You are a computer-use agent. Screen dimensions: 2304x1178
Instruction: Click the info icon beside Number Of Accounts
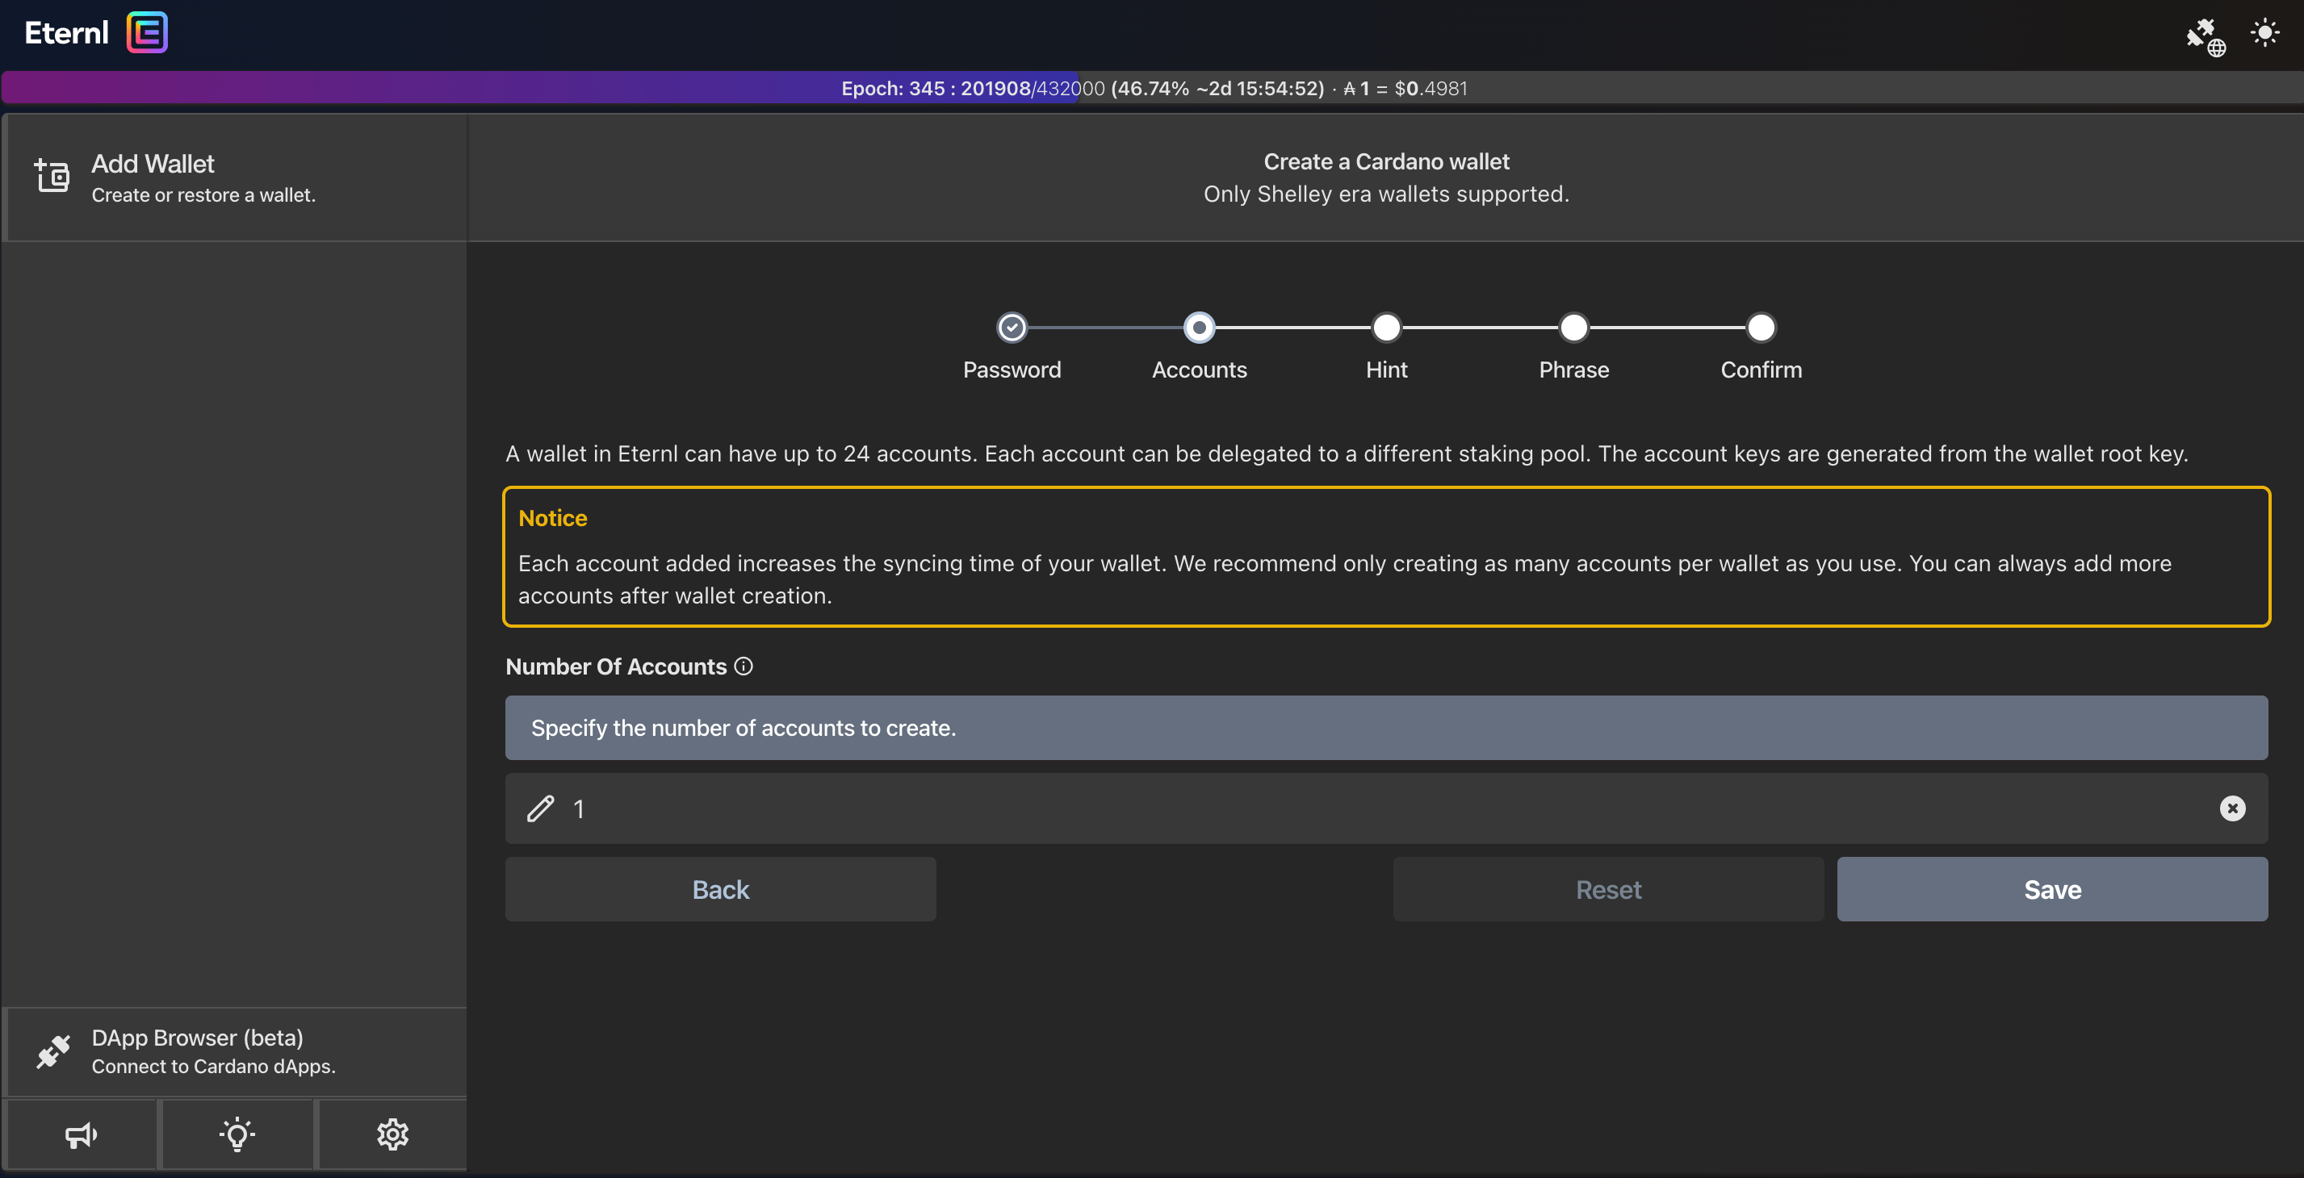tap(743, 666)
